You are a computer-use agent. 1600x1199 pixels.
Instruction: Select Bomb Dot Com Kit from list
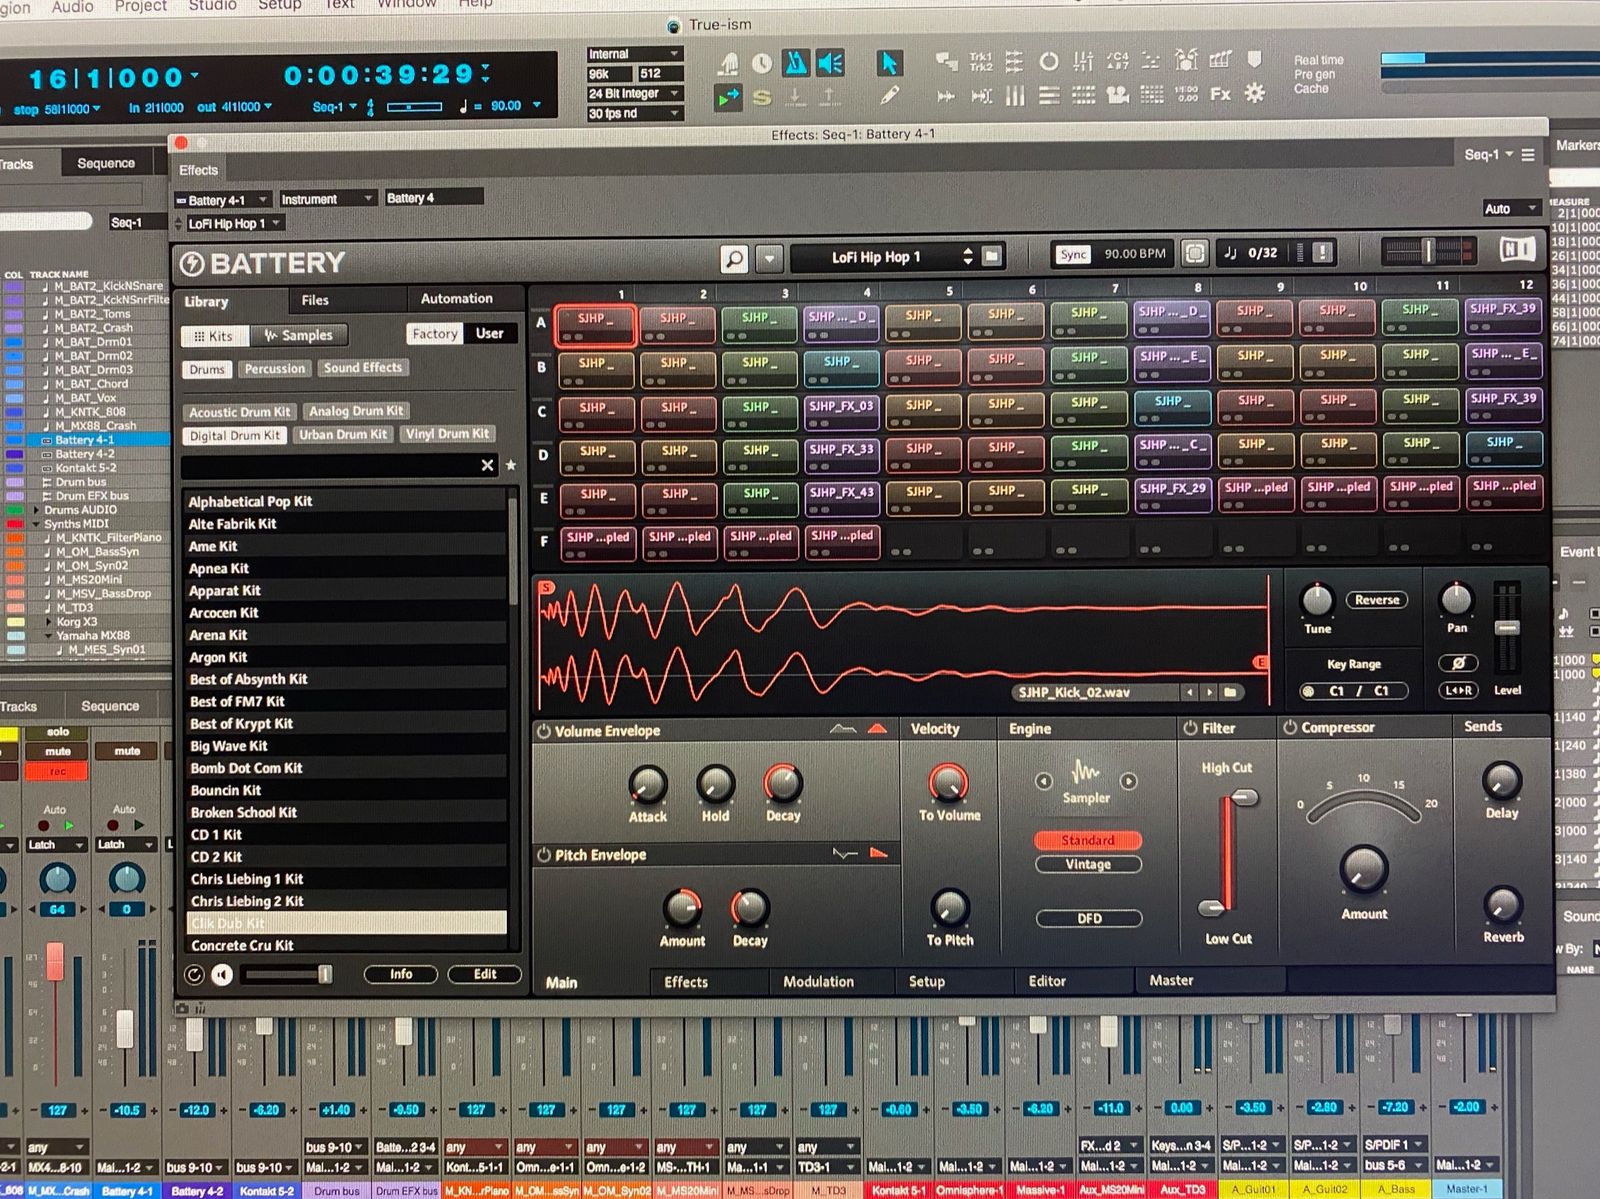coord(246,768)
